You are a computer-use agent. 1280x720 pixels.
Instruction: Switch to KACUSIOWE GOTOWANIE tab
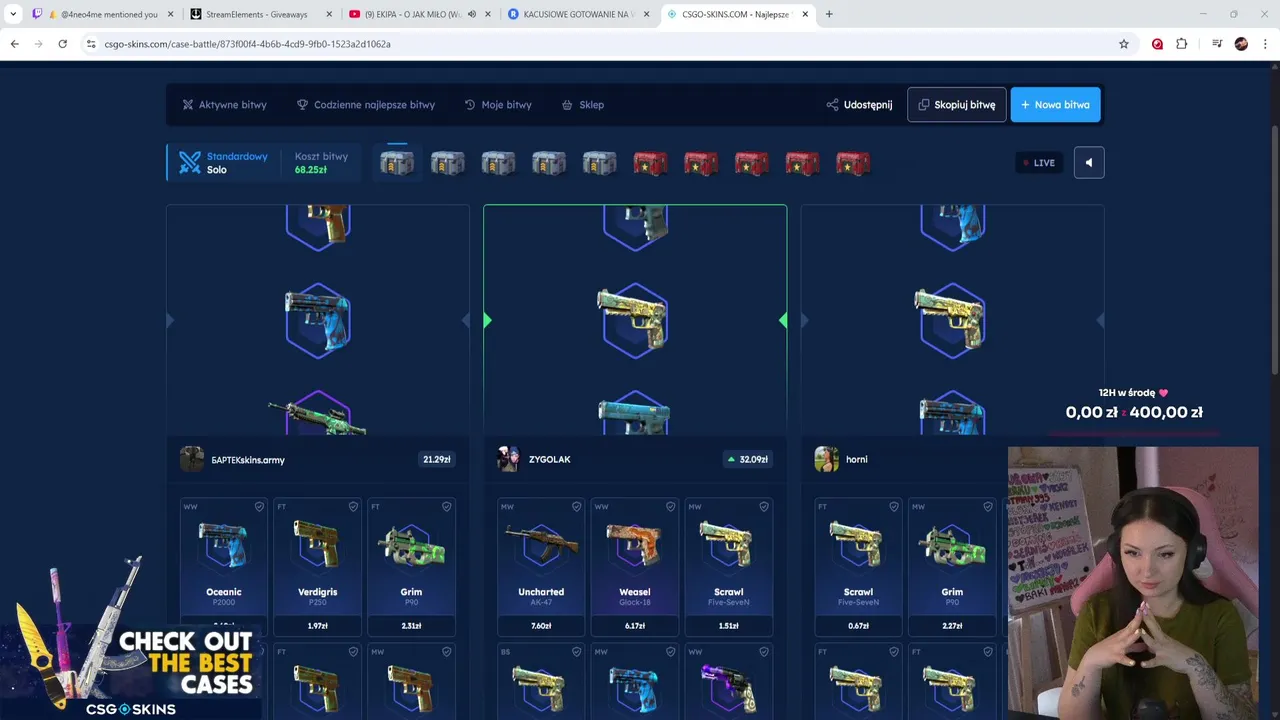click(578, 14)
